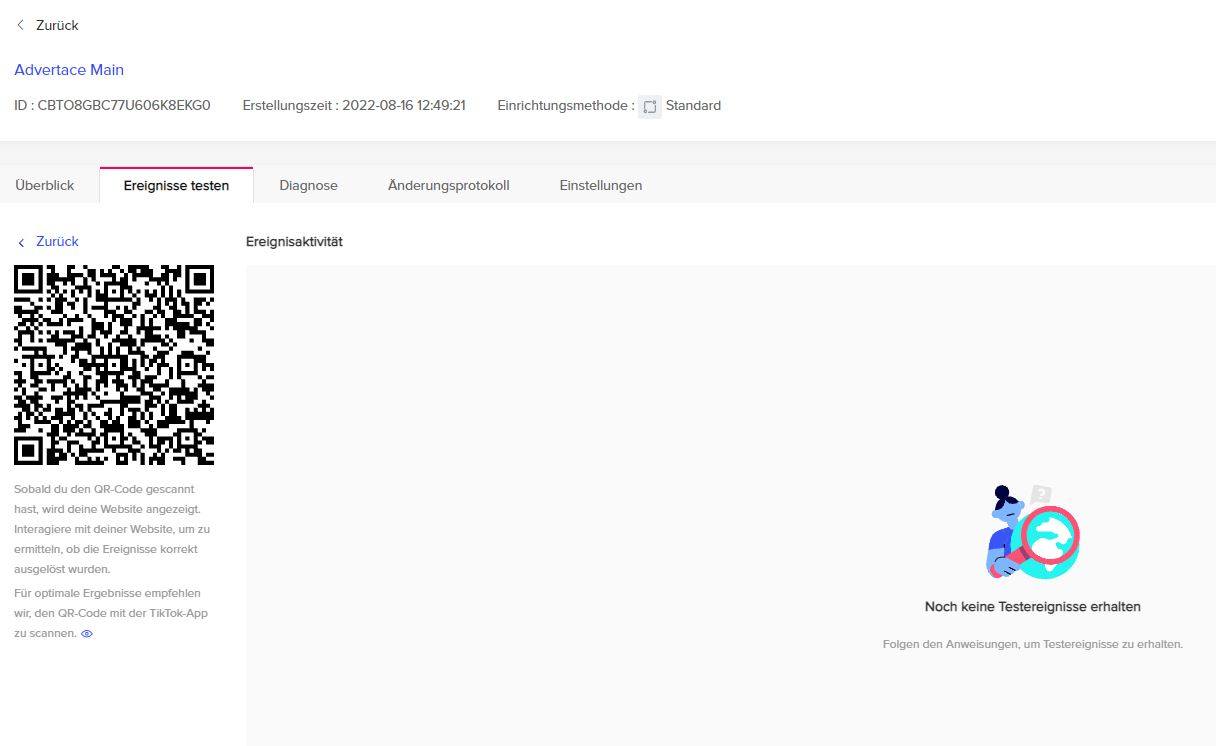
Task: Click the eye icon after QR-Code instructions
Action: click(x=87, y=633)
